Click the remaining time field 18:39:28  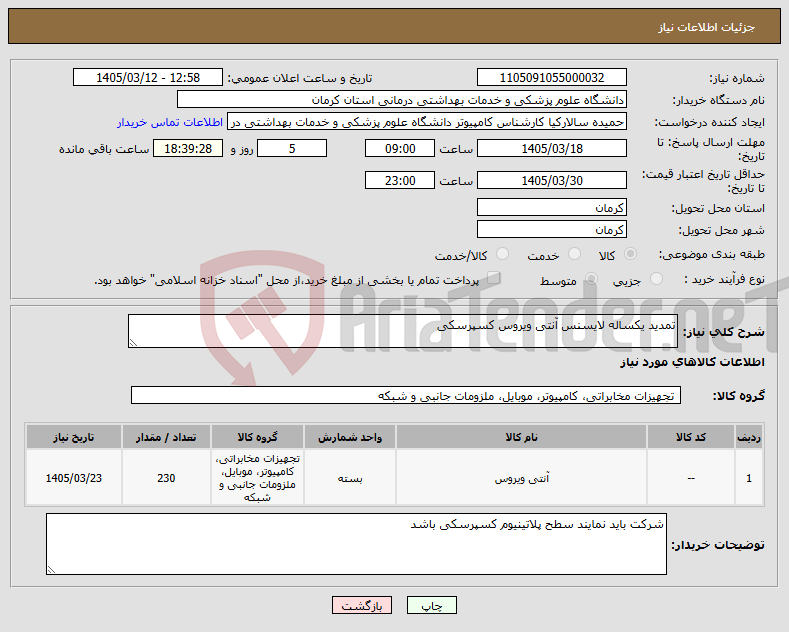pyautogui.click(x=188, y=148)
